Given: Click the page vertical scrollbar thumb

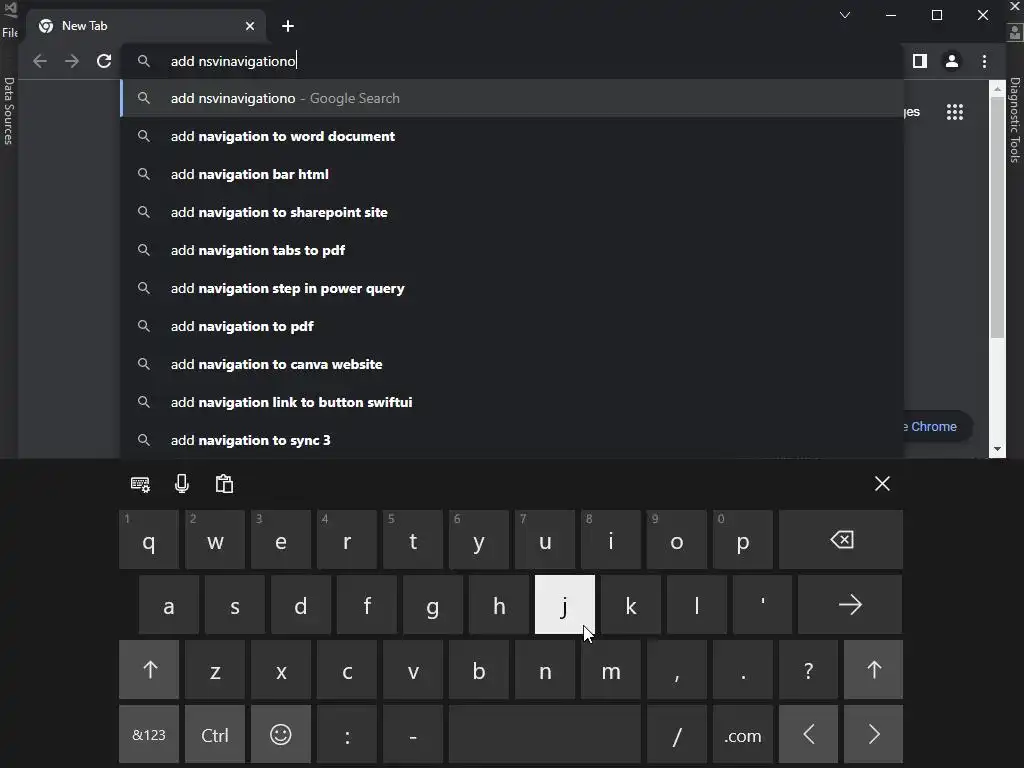Looking at the screenshot, I should 997,217.
